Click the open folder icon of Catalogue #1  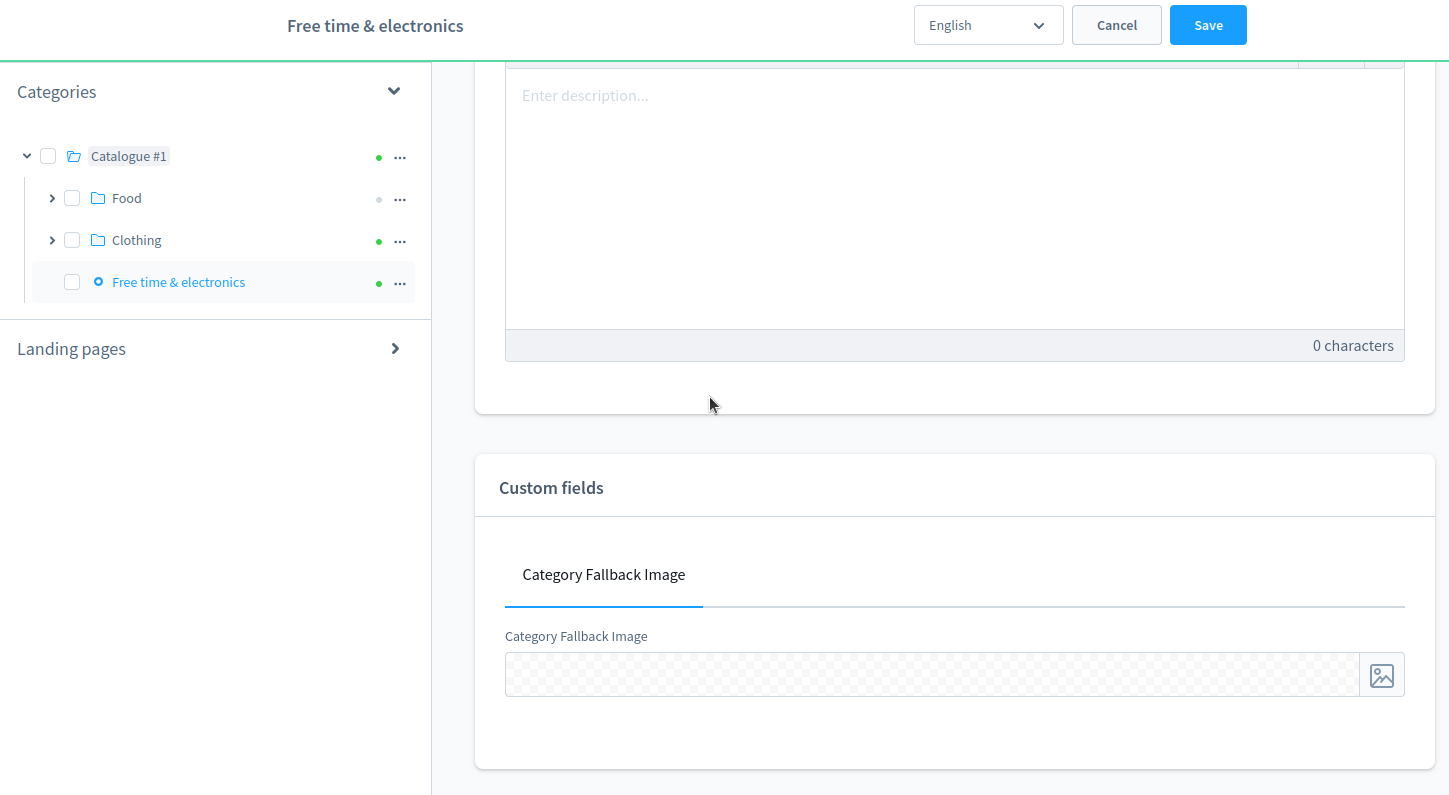point(74,156)
